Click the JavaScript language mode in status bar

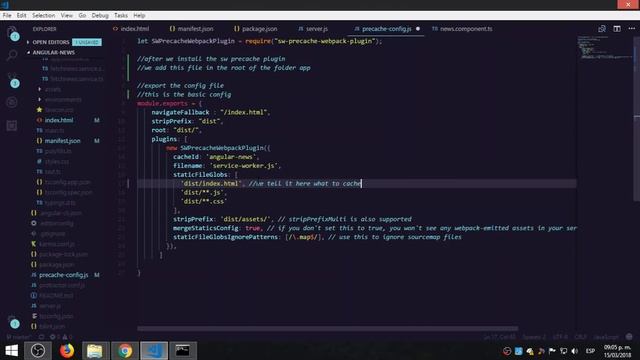606,337
